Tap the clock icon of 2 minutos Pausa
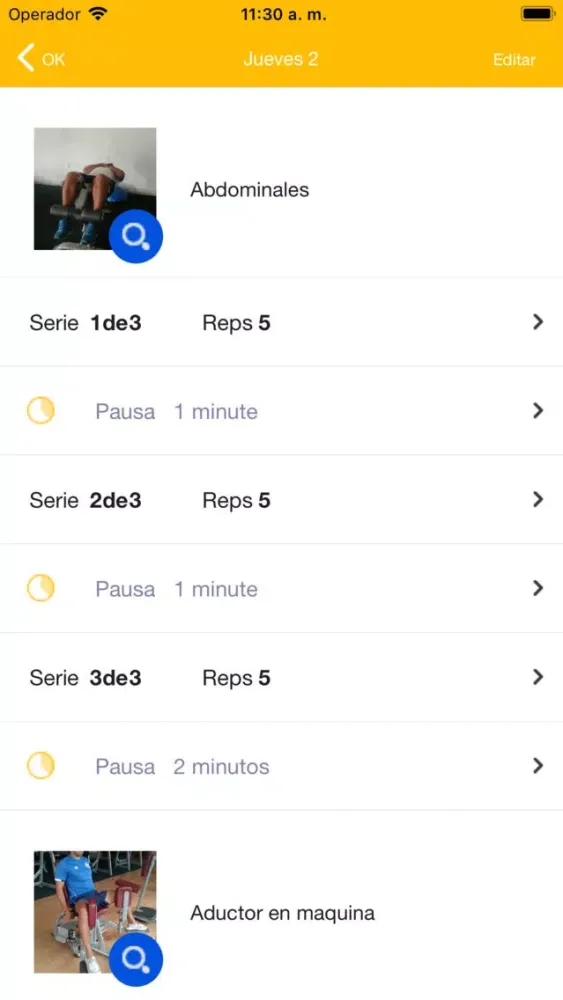This screenshot has height=1000, width=563. [x=40, y=765]
